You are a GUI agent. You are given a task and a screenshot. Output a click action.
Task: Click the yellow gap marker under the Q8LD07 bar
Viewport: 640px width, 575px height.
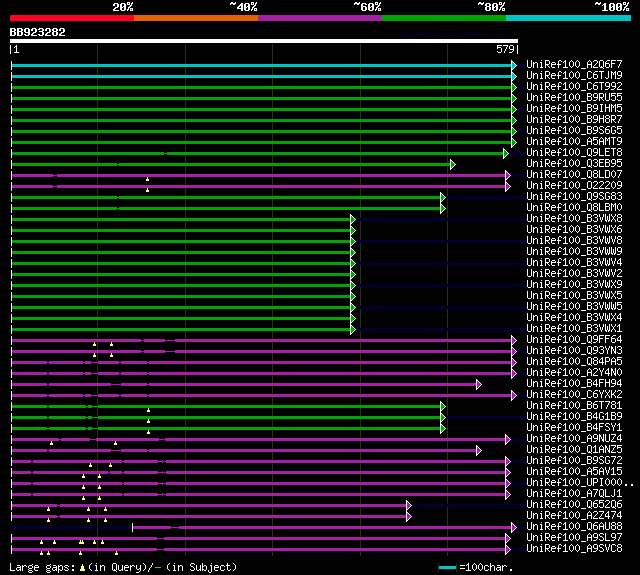click(147, 179)
